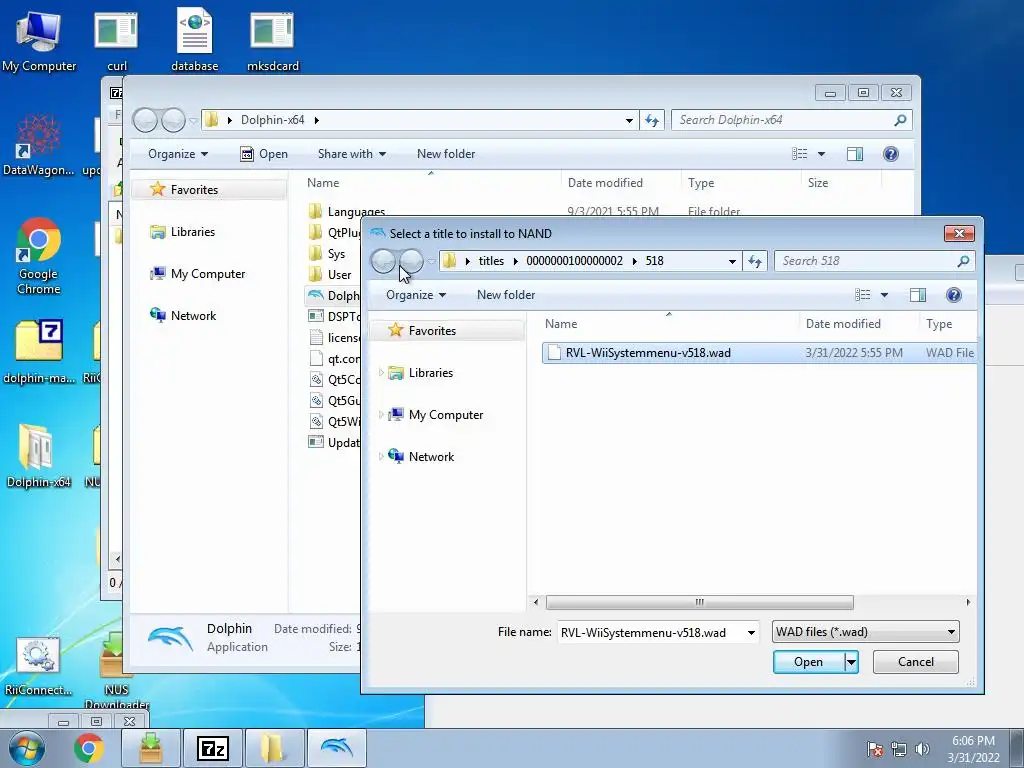Click 0000000100000002 breadcrumb in path

575,261
